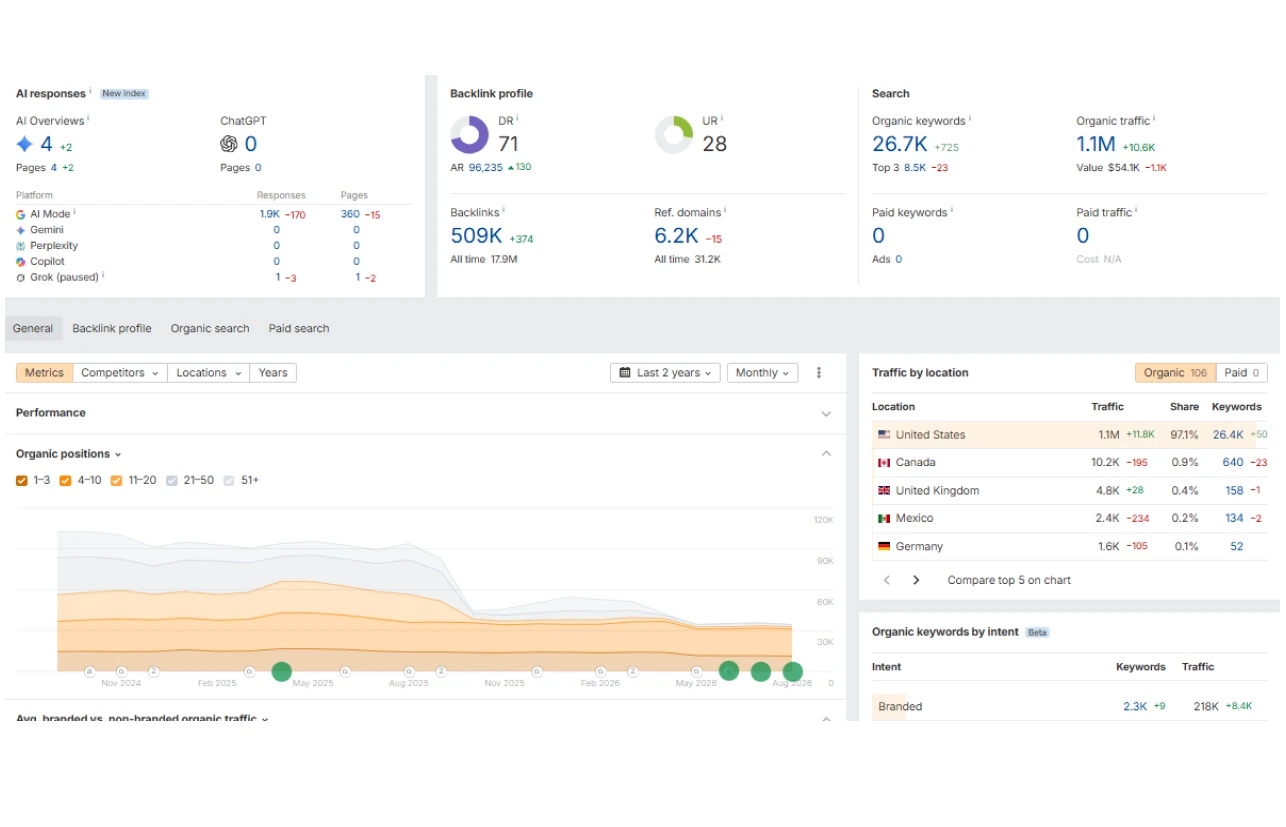Click the Grok platform icon
The image size is (1286, 827).
[21, 278]
